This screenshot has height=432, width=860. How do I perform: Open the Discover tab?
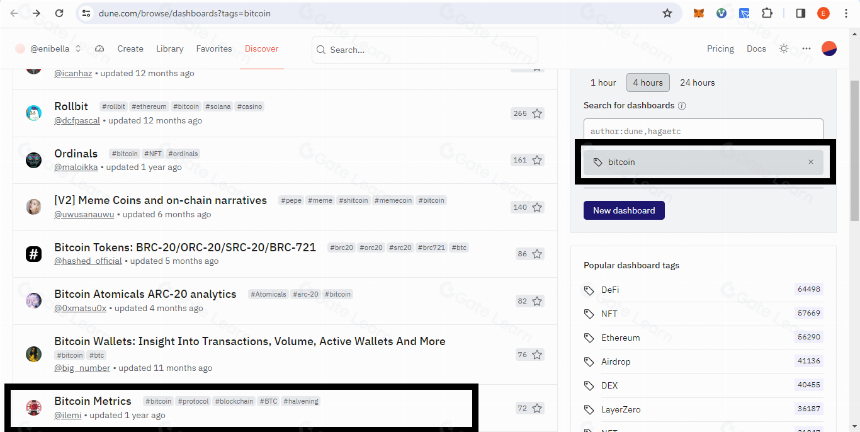[262, 49]
